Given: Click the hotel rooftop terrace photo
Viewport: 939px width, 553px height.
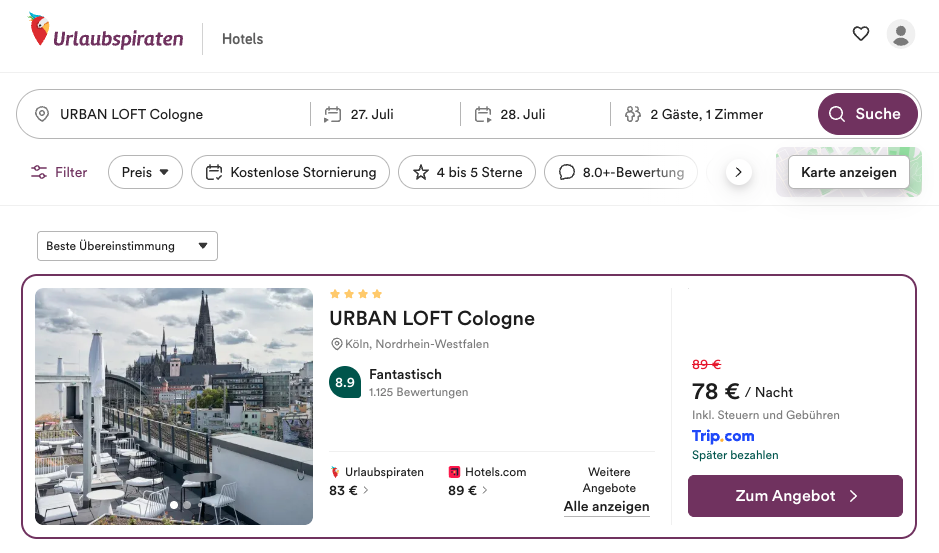Looking at the screenshot, I should [x=174, y=406].
